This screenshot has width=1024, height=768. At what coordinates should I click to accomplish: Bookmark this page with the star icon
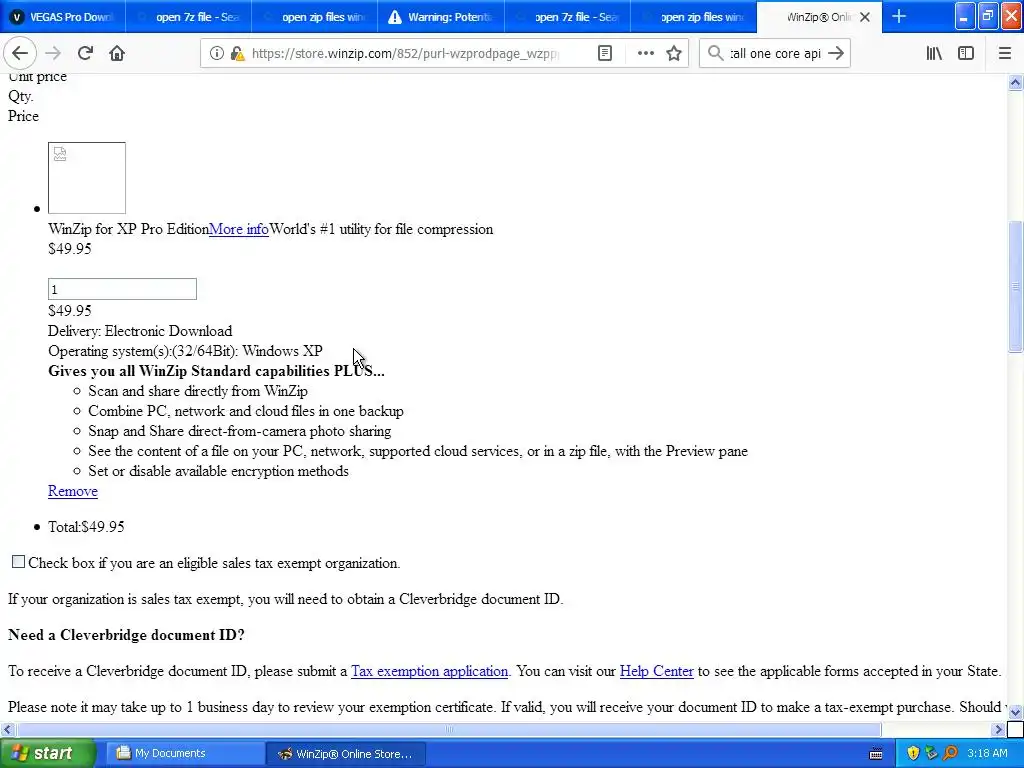pyautogui.click(x=674, y=54)
